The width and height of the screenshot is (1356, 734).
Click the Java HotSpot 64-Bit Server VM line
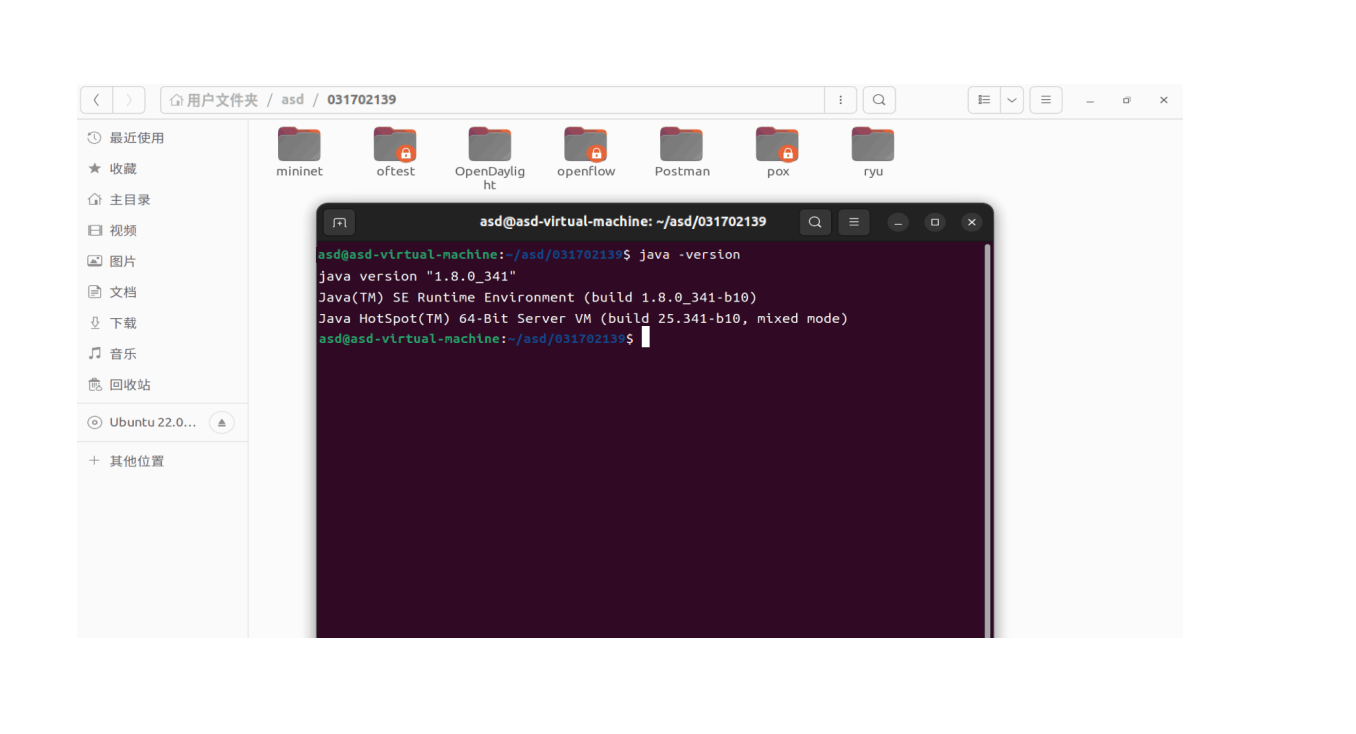pos(583,318)
